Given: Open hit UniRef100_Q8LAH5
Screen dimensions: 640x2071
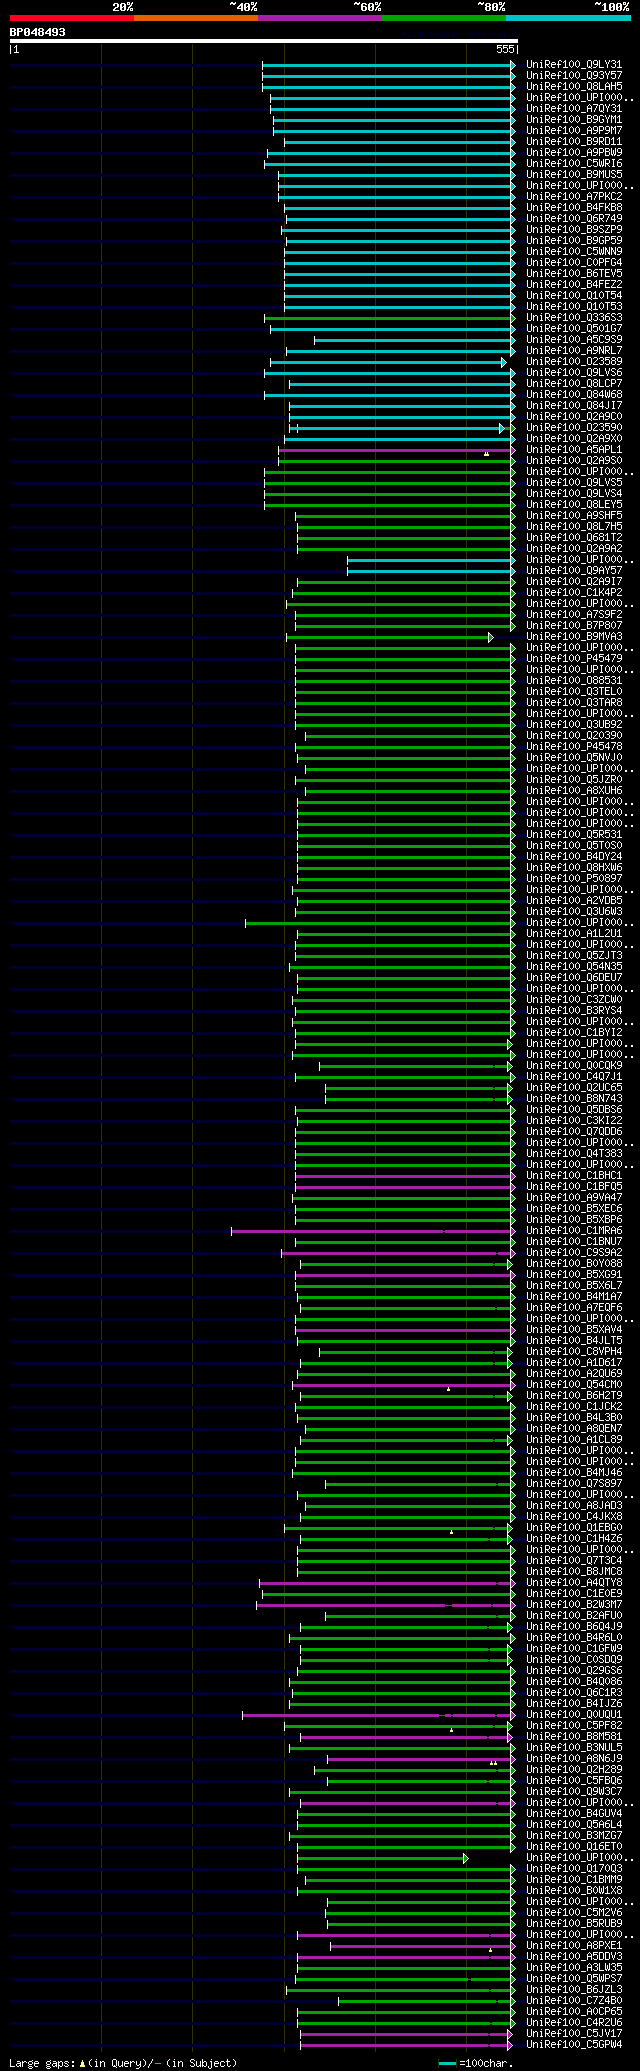Looking at the screenshot, I should point(576,87).
